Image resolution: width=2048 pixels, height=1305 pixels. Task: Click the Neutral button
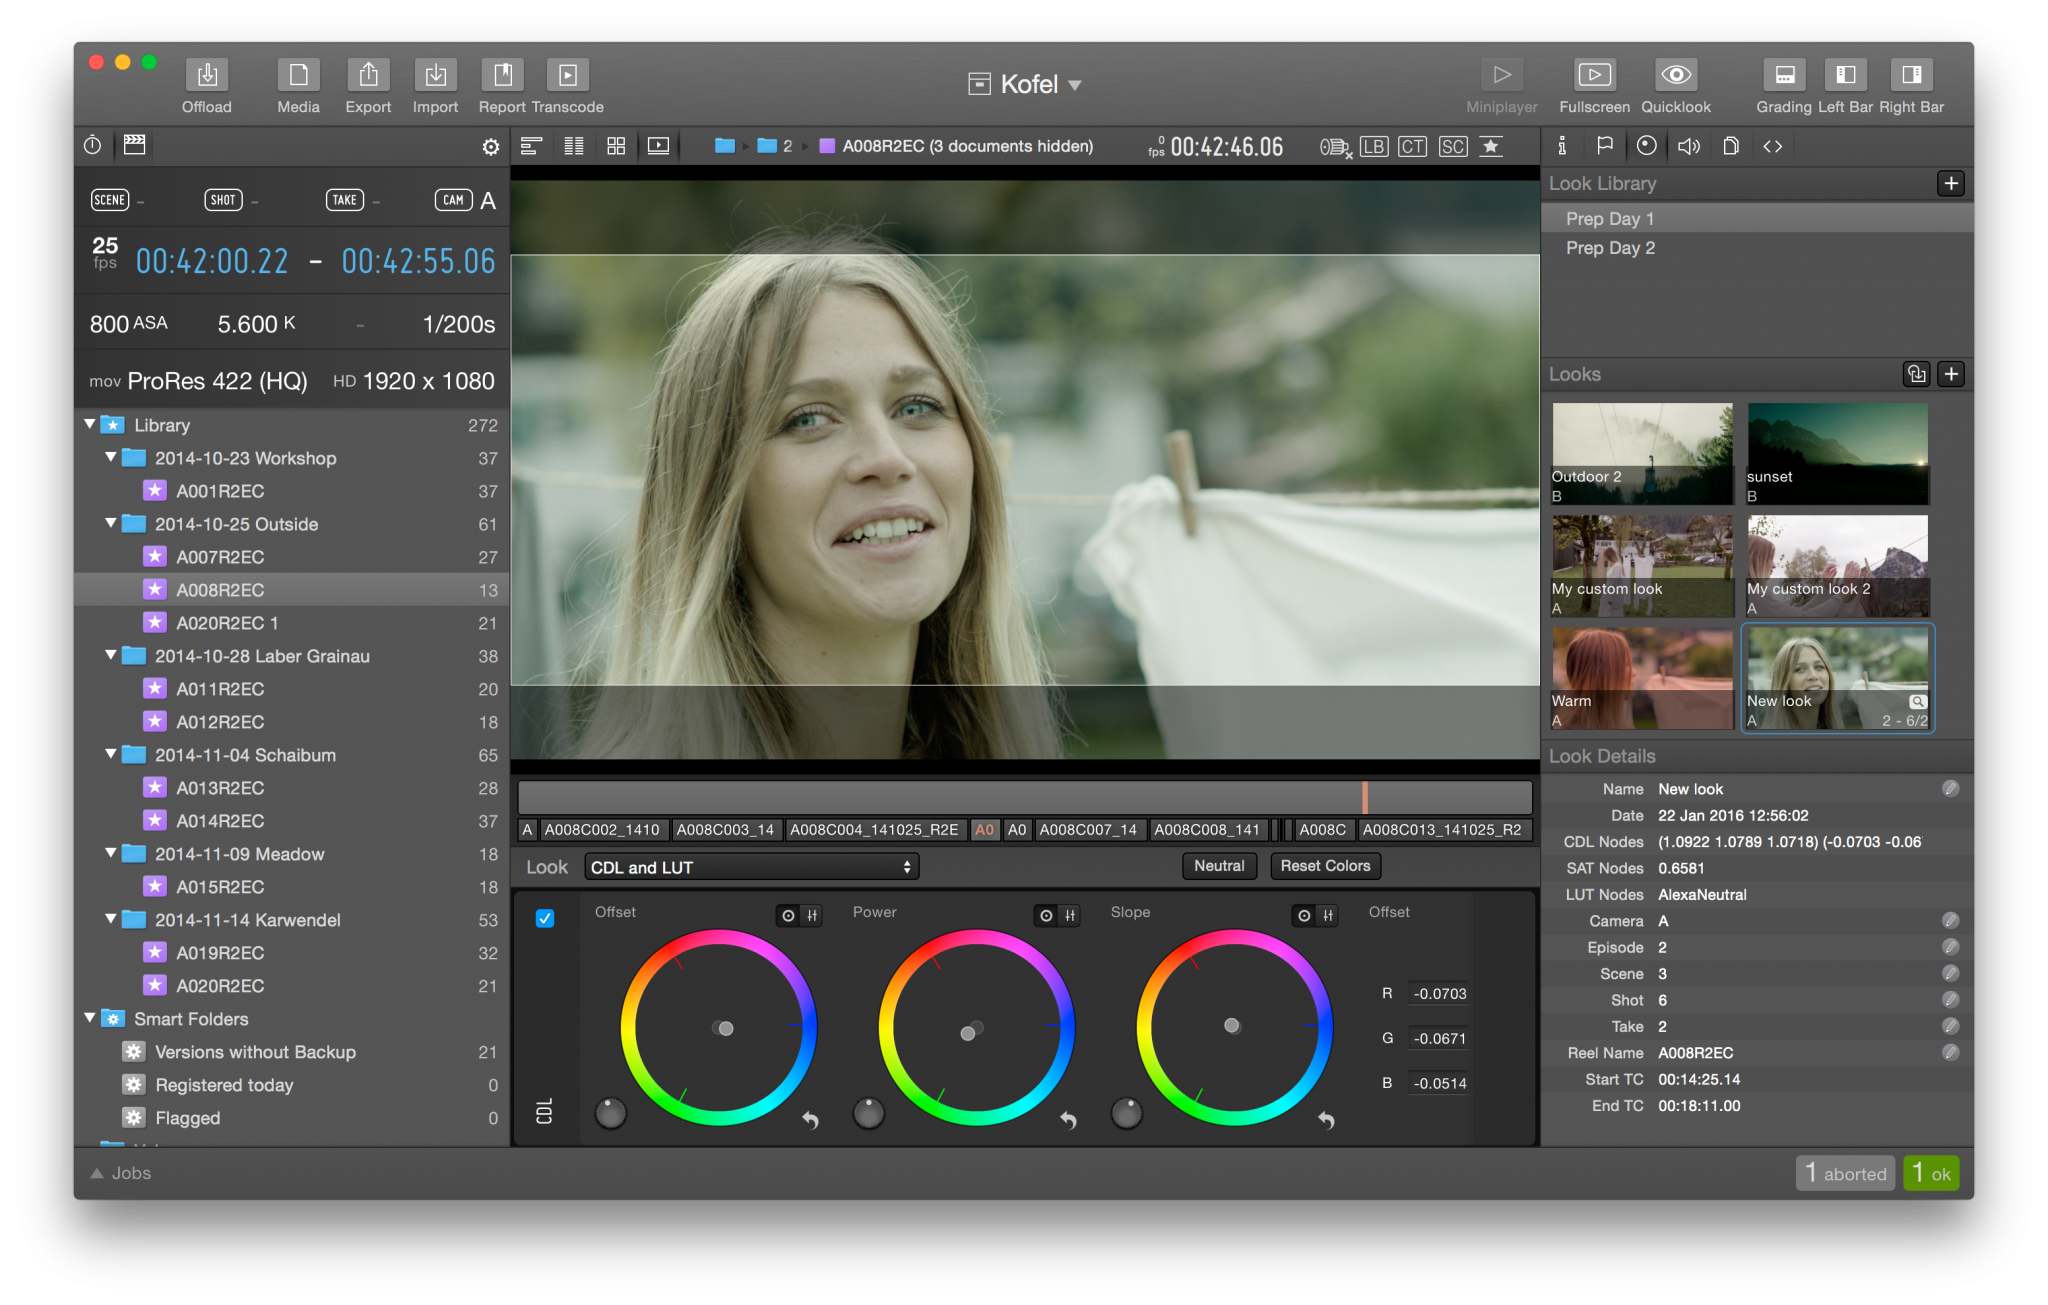[x=1219, y=866]
